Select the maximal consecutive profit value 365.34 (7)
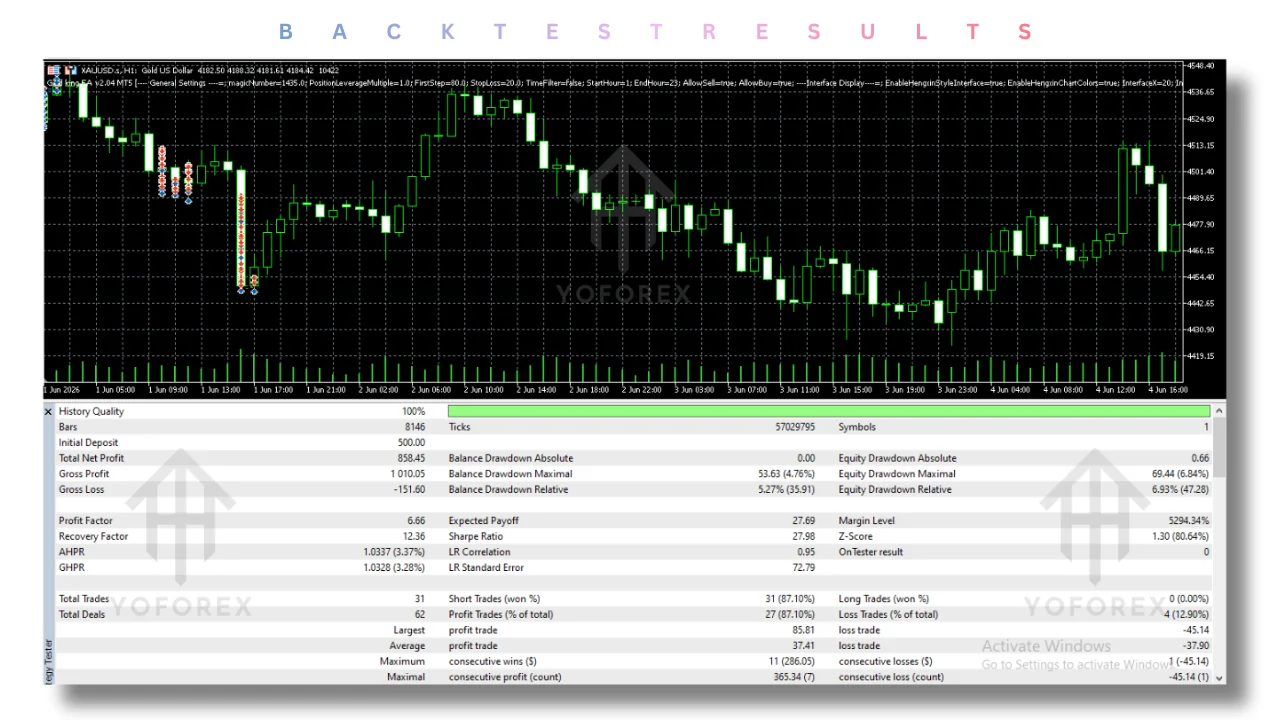The image size is (1280, 720). [793, 677]
